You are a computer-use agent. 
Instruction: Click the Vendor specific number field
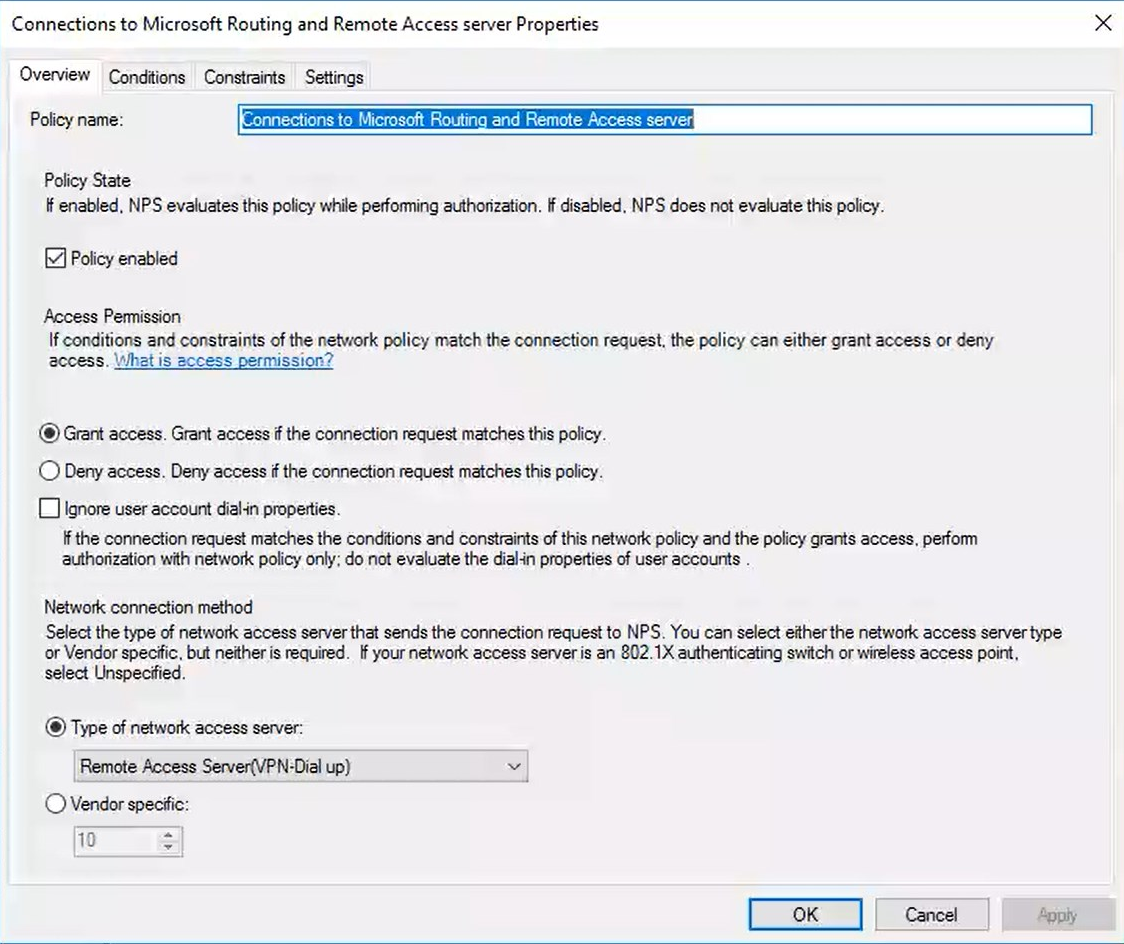tap(115, 841)
